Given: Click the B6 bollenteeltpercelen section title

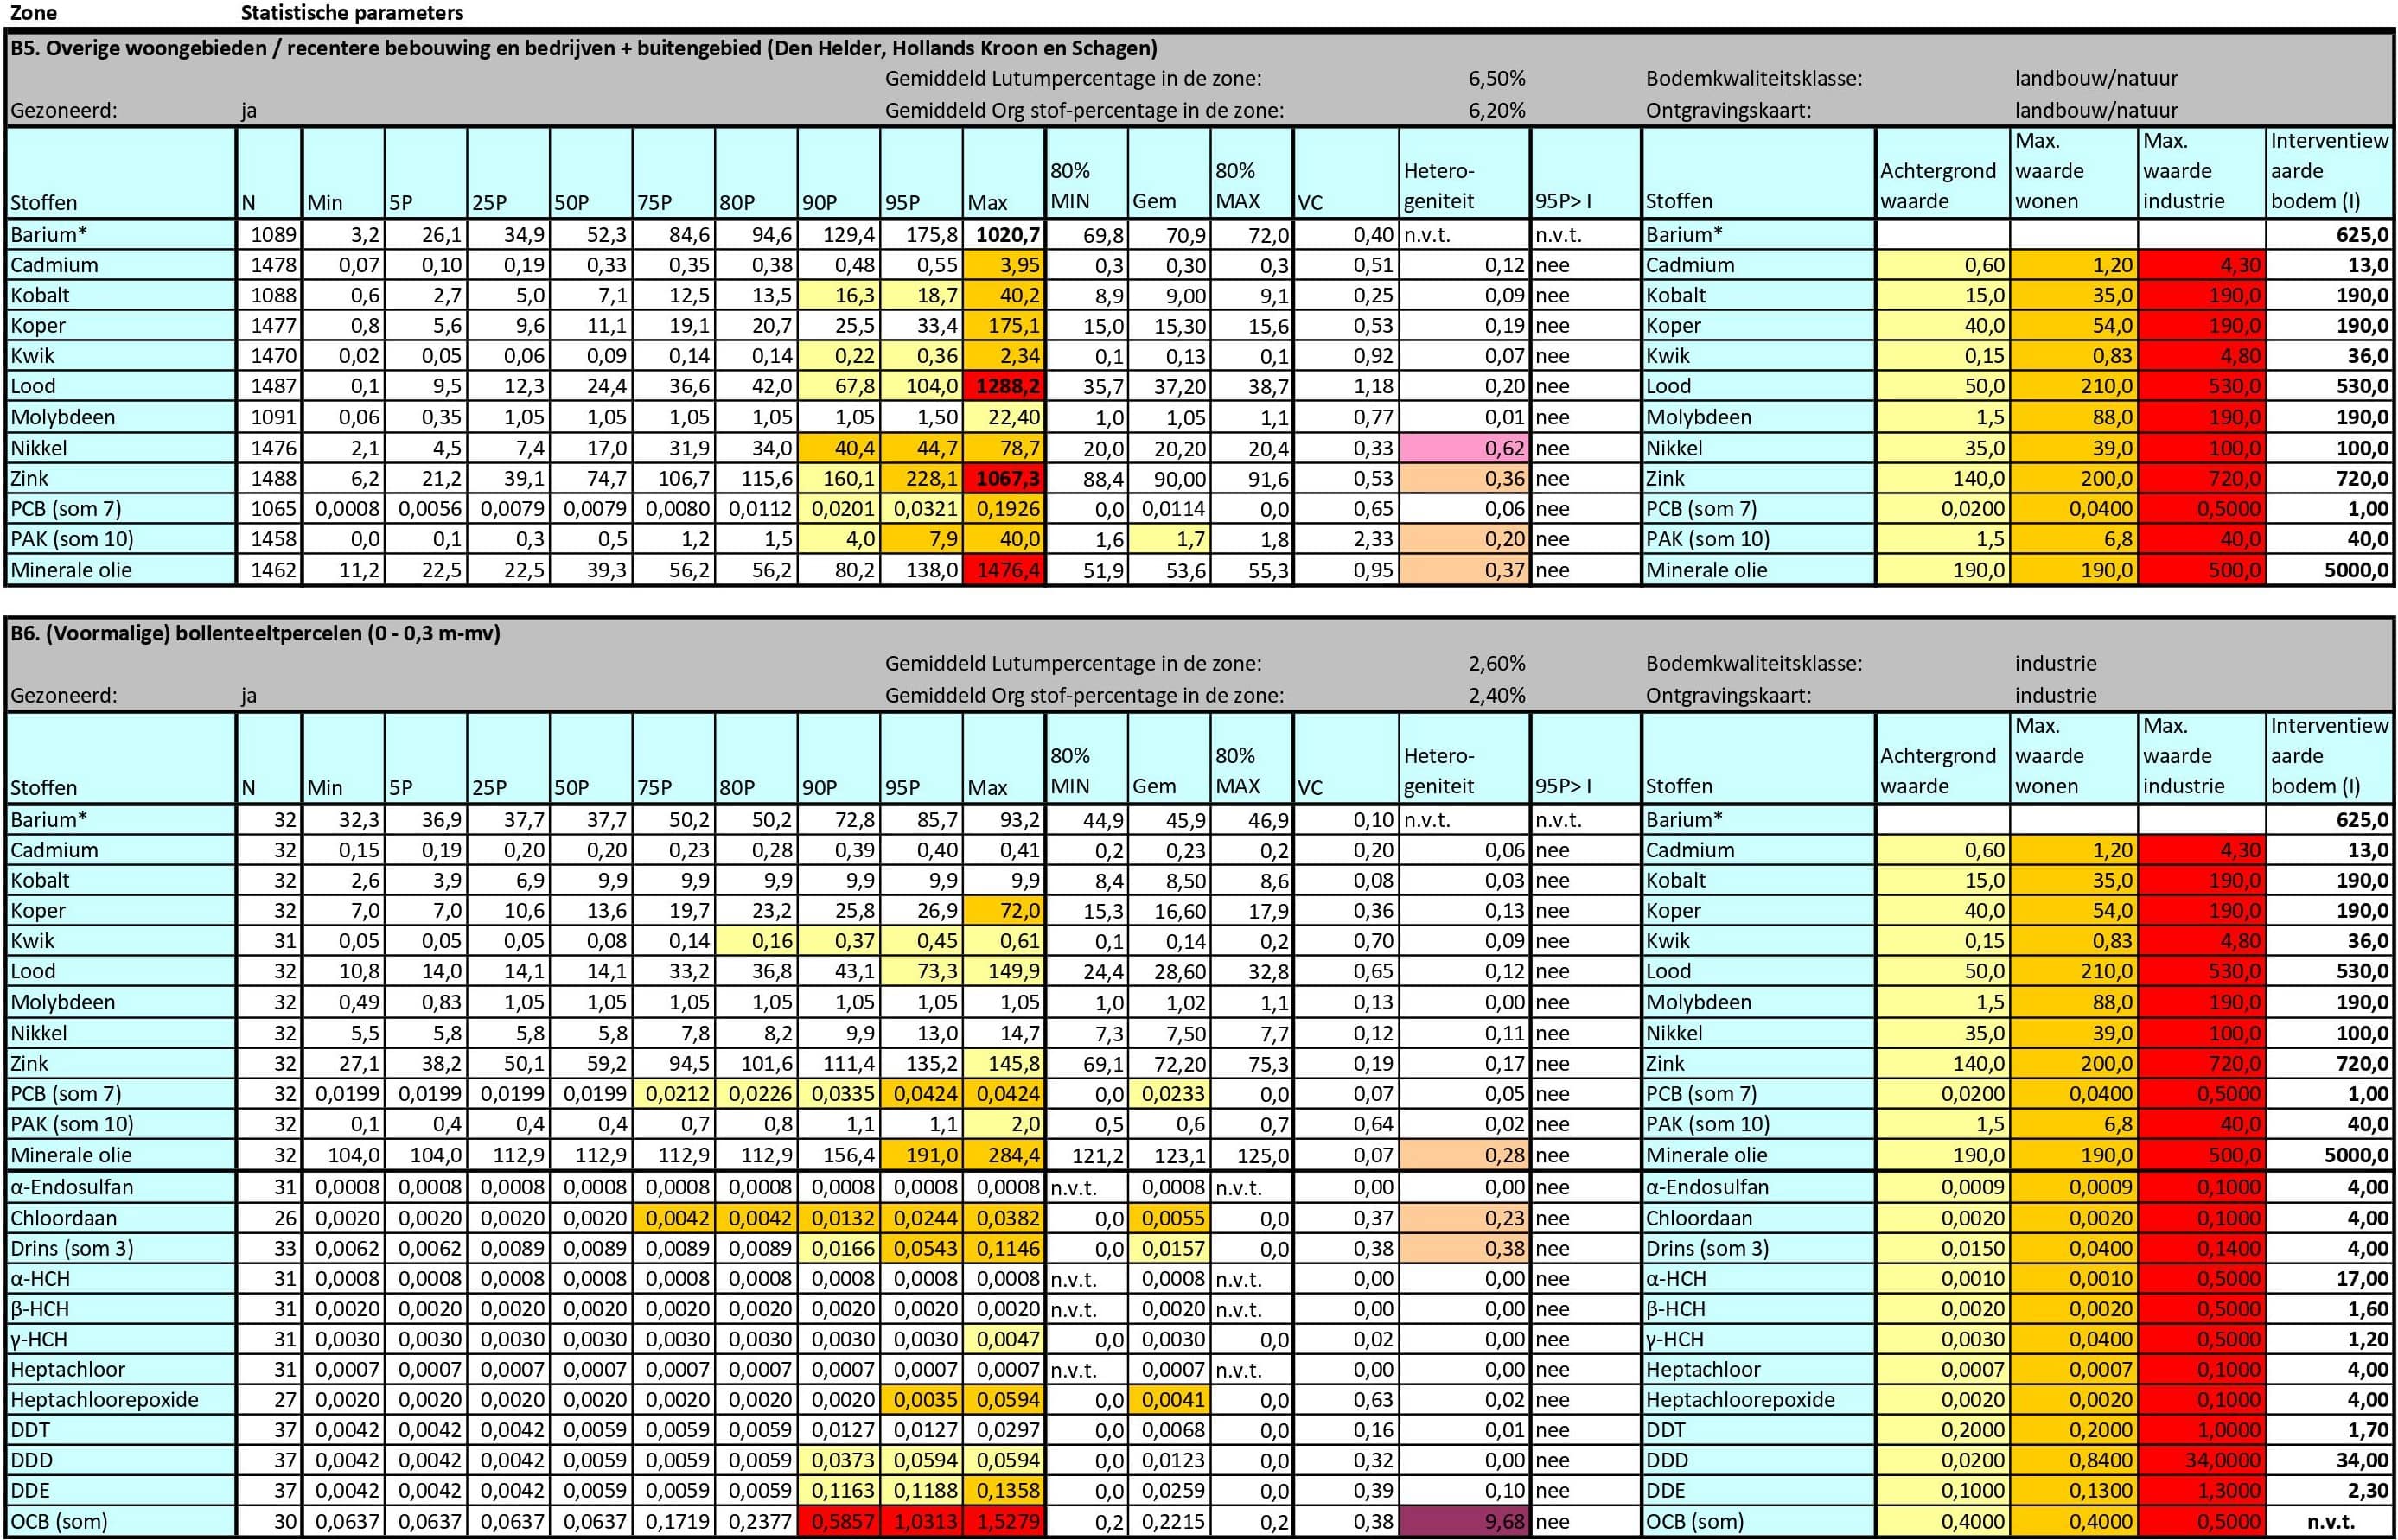Looking at the screenshot, I should [x=255, y=633].
